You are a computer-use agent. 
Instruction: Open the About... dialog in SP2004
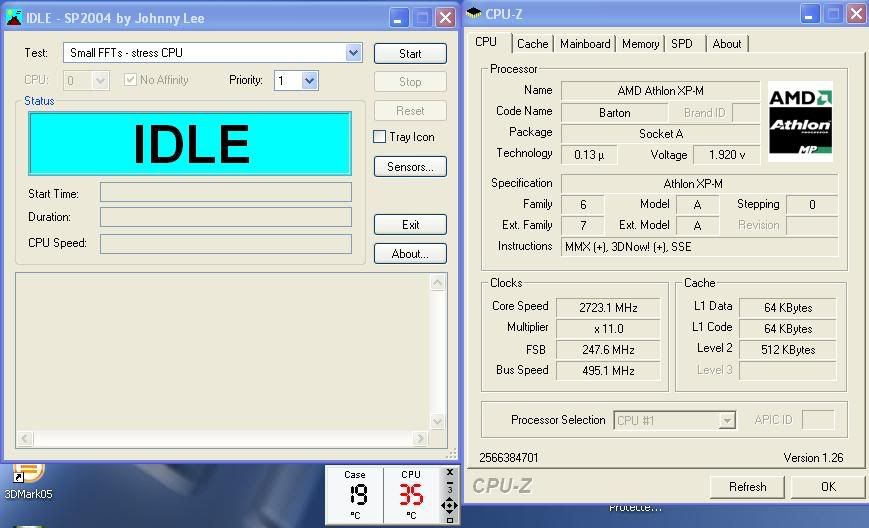pos(410,254)
